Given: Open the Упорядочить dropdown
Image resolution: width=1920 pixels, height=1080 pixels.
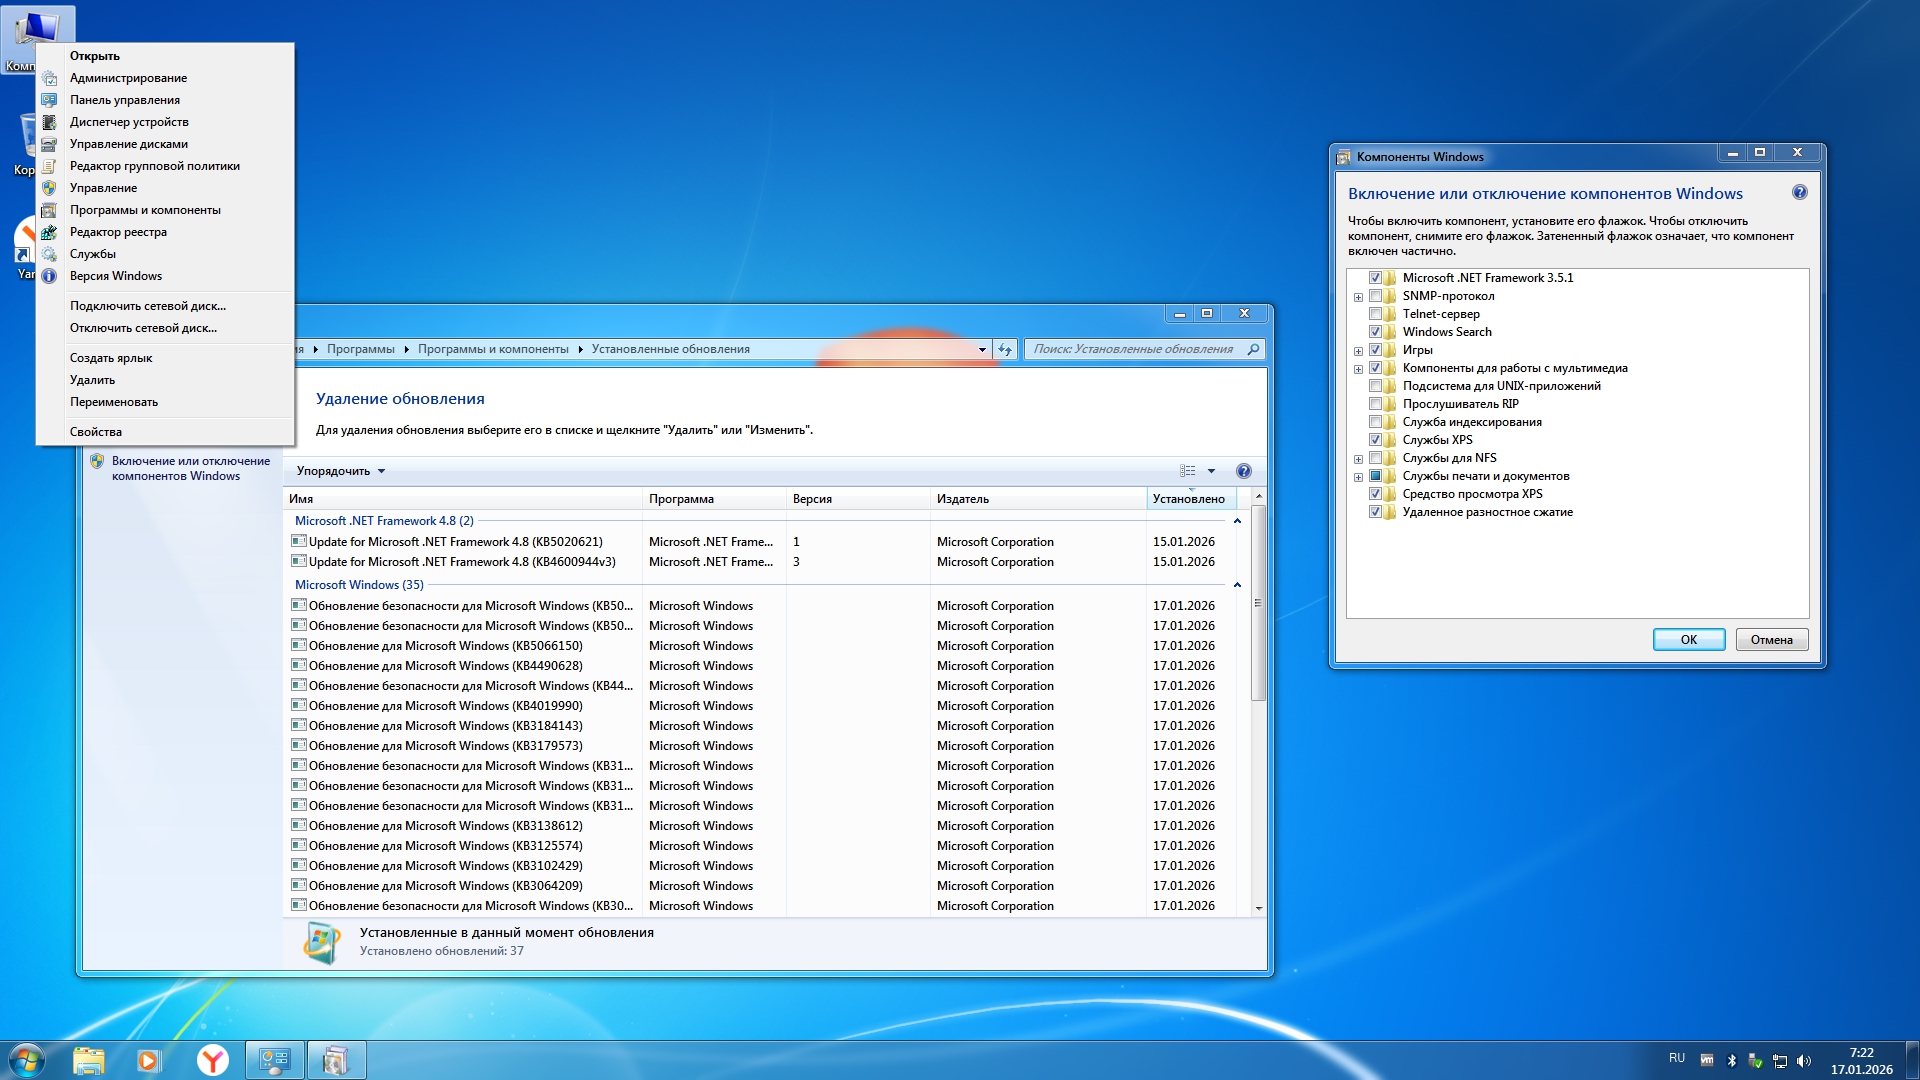Looking at the screenshot, I should pos(340,471).
